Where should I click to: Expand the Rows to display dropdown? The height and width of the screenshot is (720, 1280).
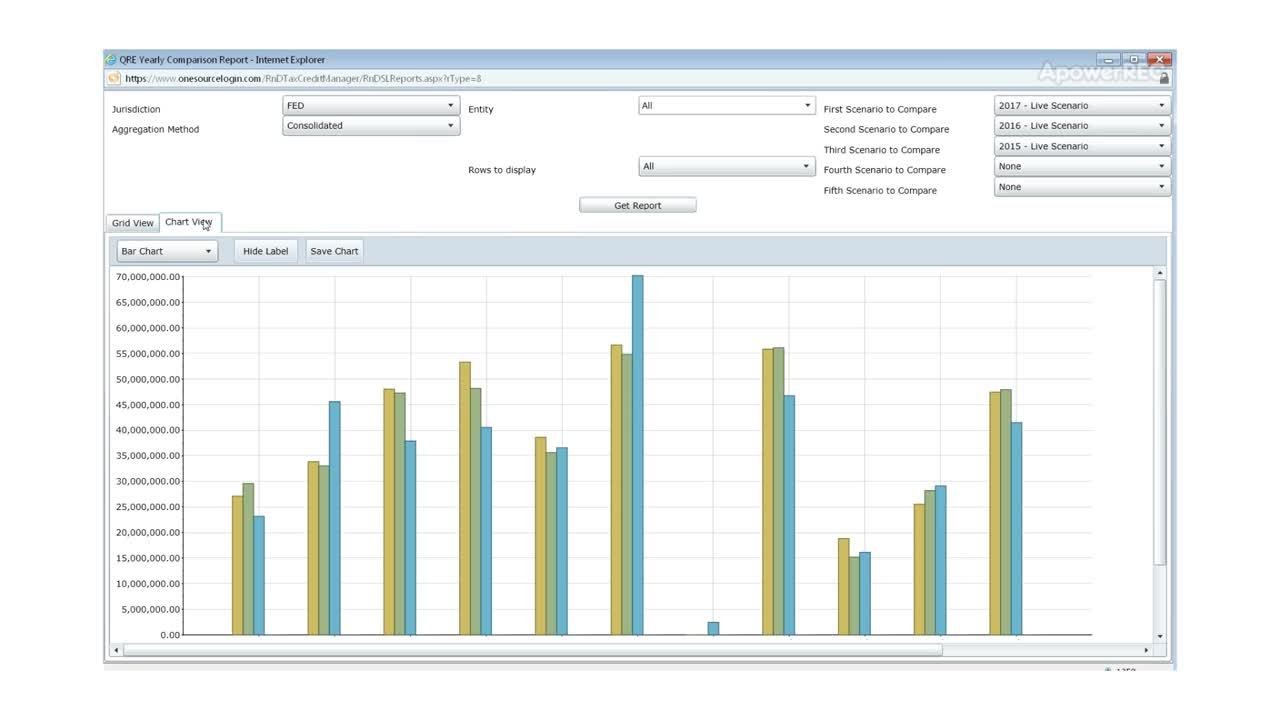726,167
